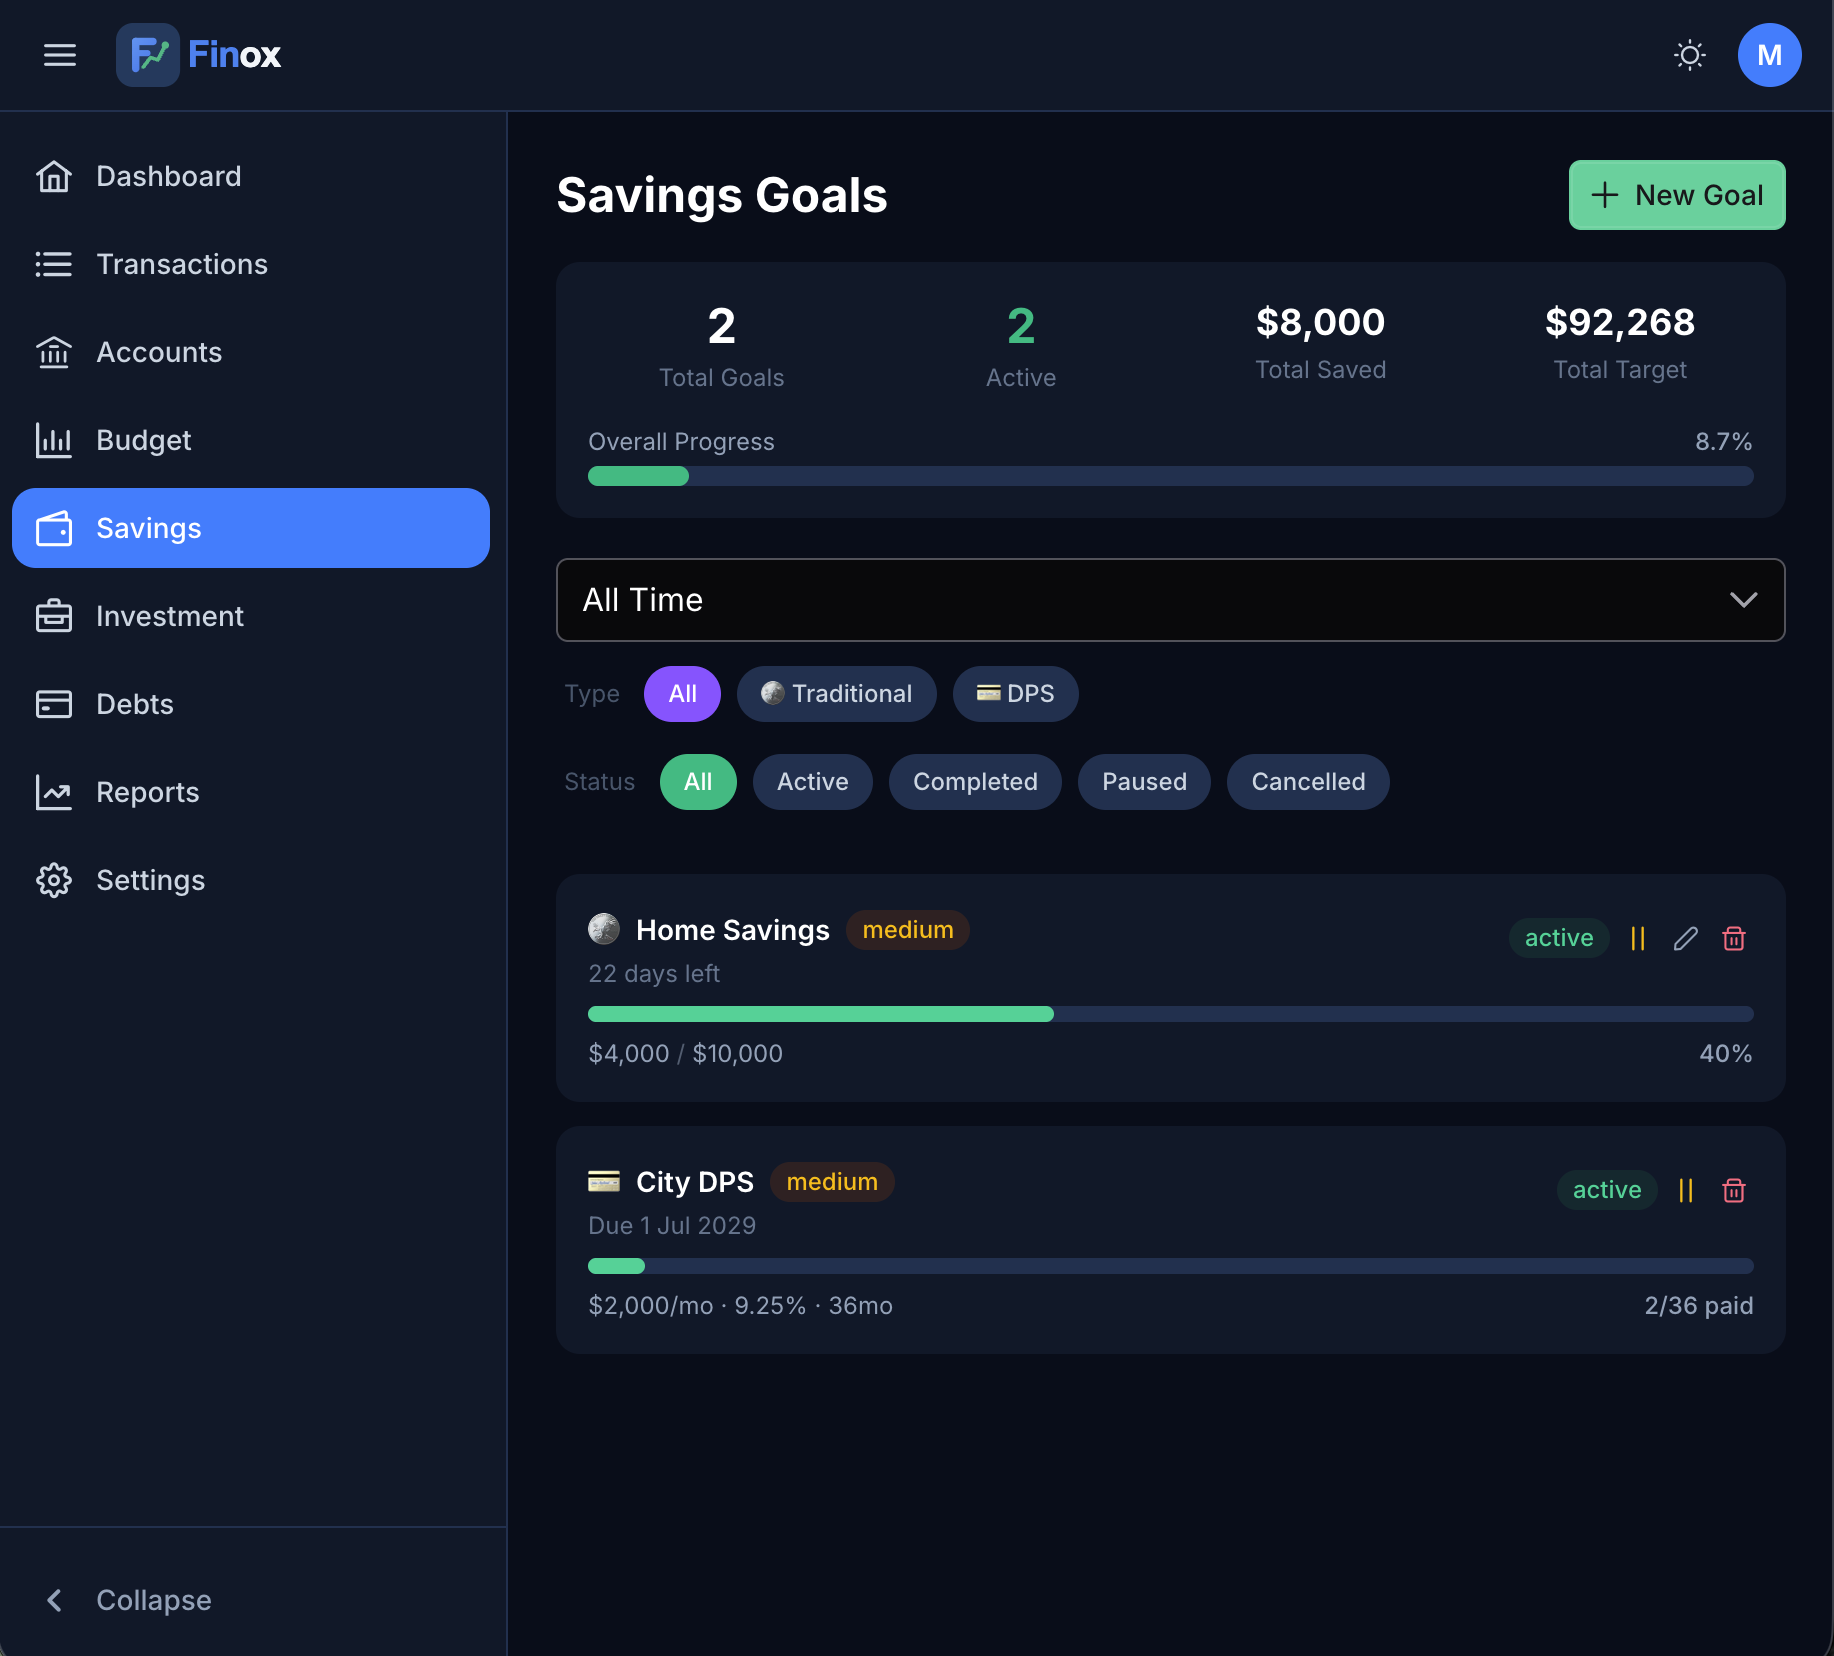Click City DPS active status badge
This screenshot has height=1656, width=1834.
[1607, 1190]
